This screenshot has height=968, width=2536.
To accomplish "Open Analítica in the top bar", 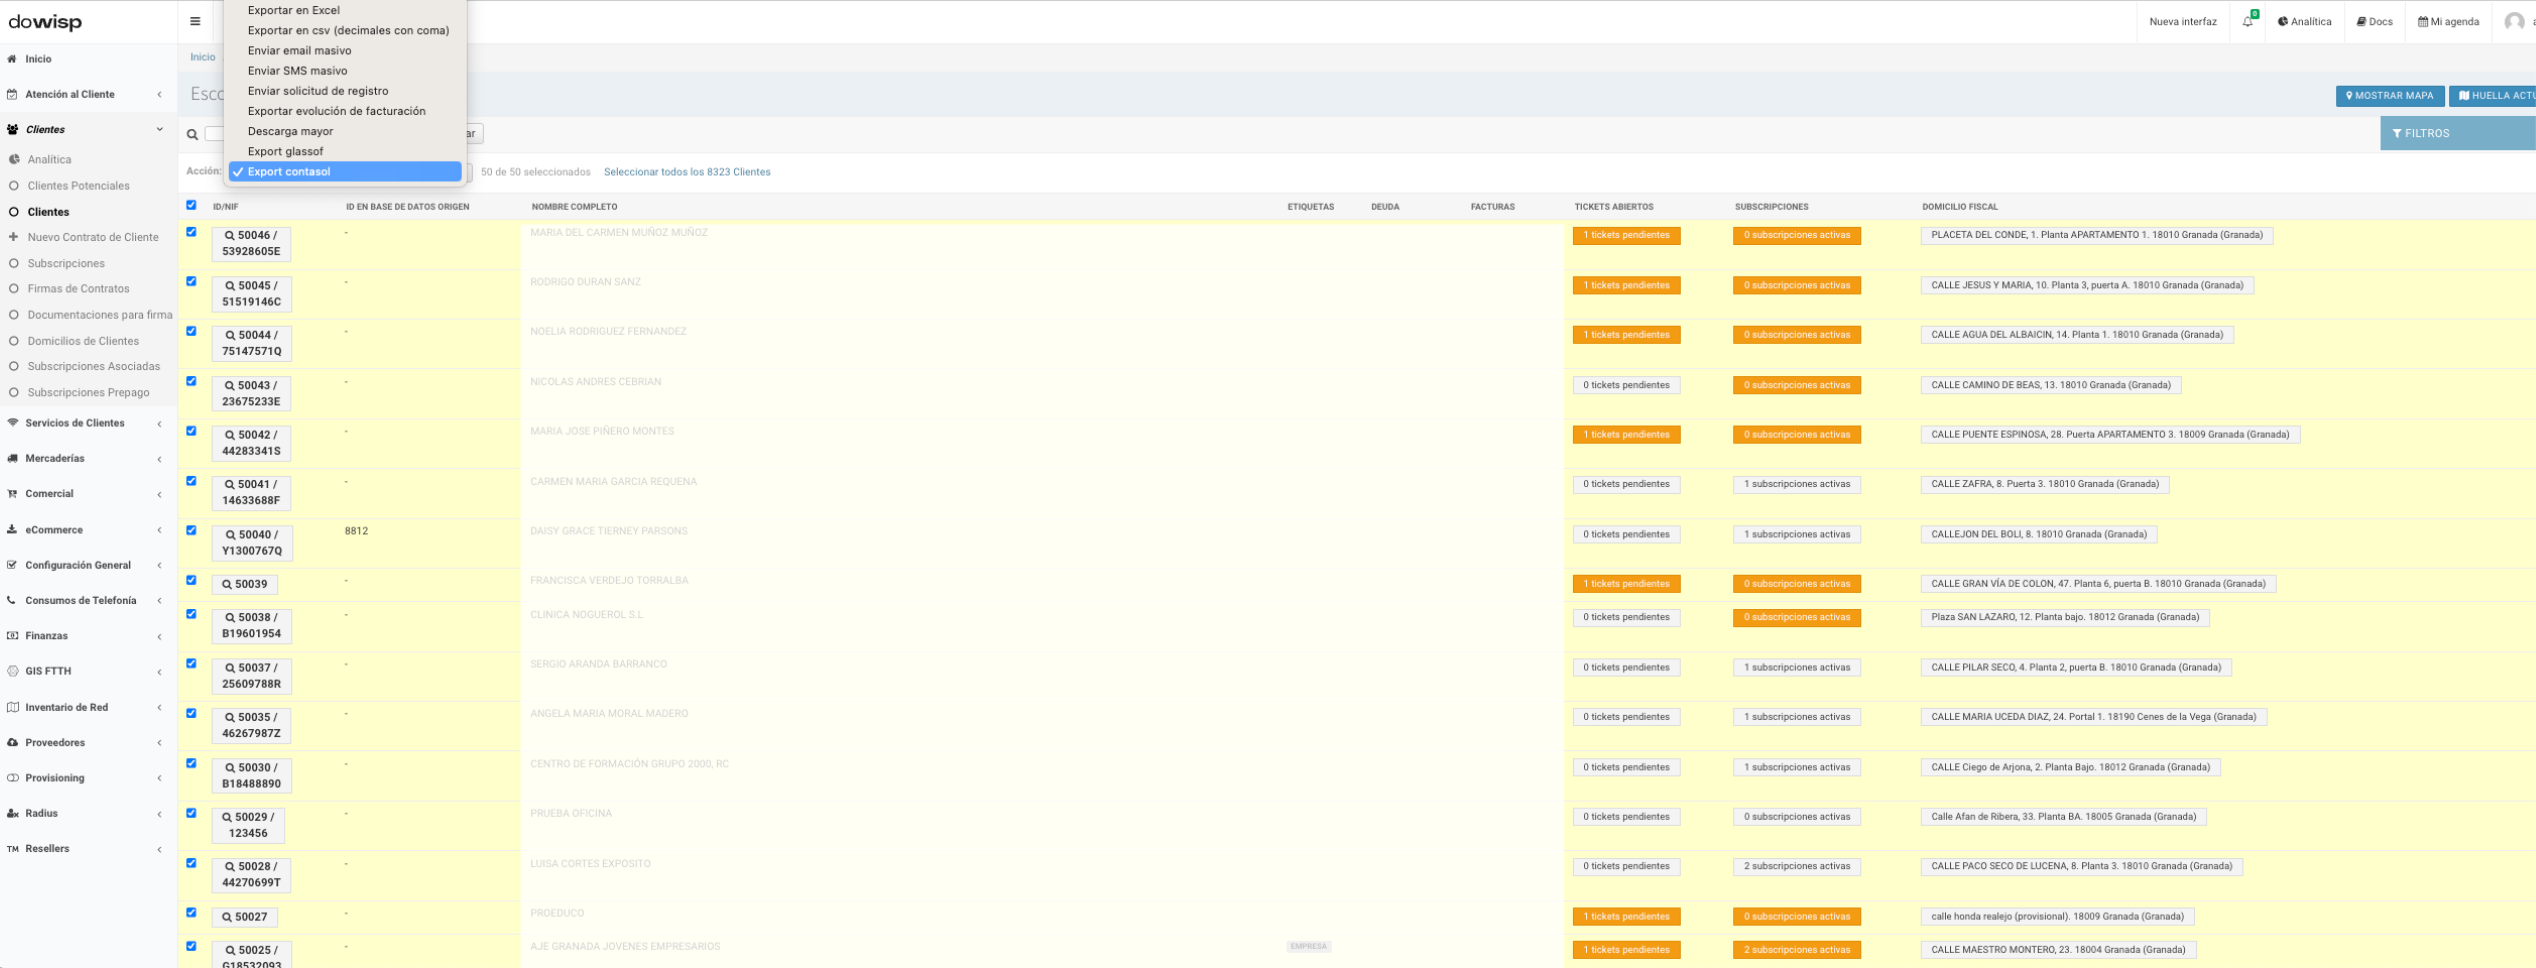I will coord(2304,21).
